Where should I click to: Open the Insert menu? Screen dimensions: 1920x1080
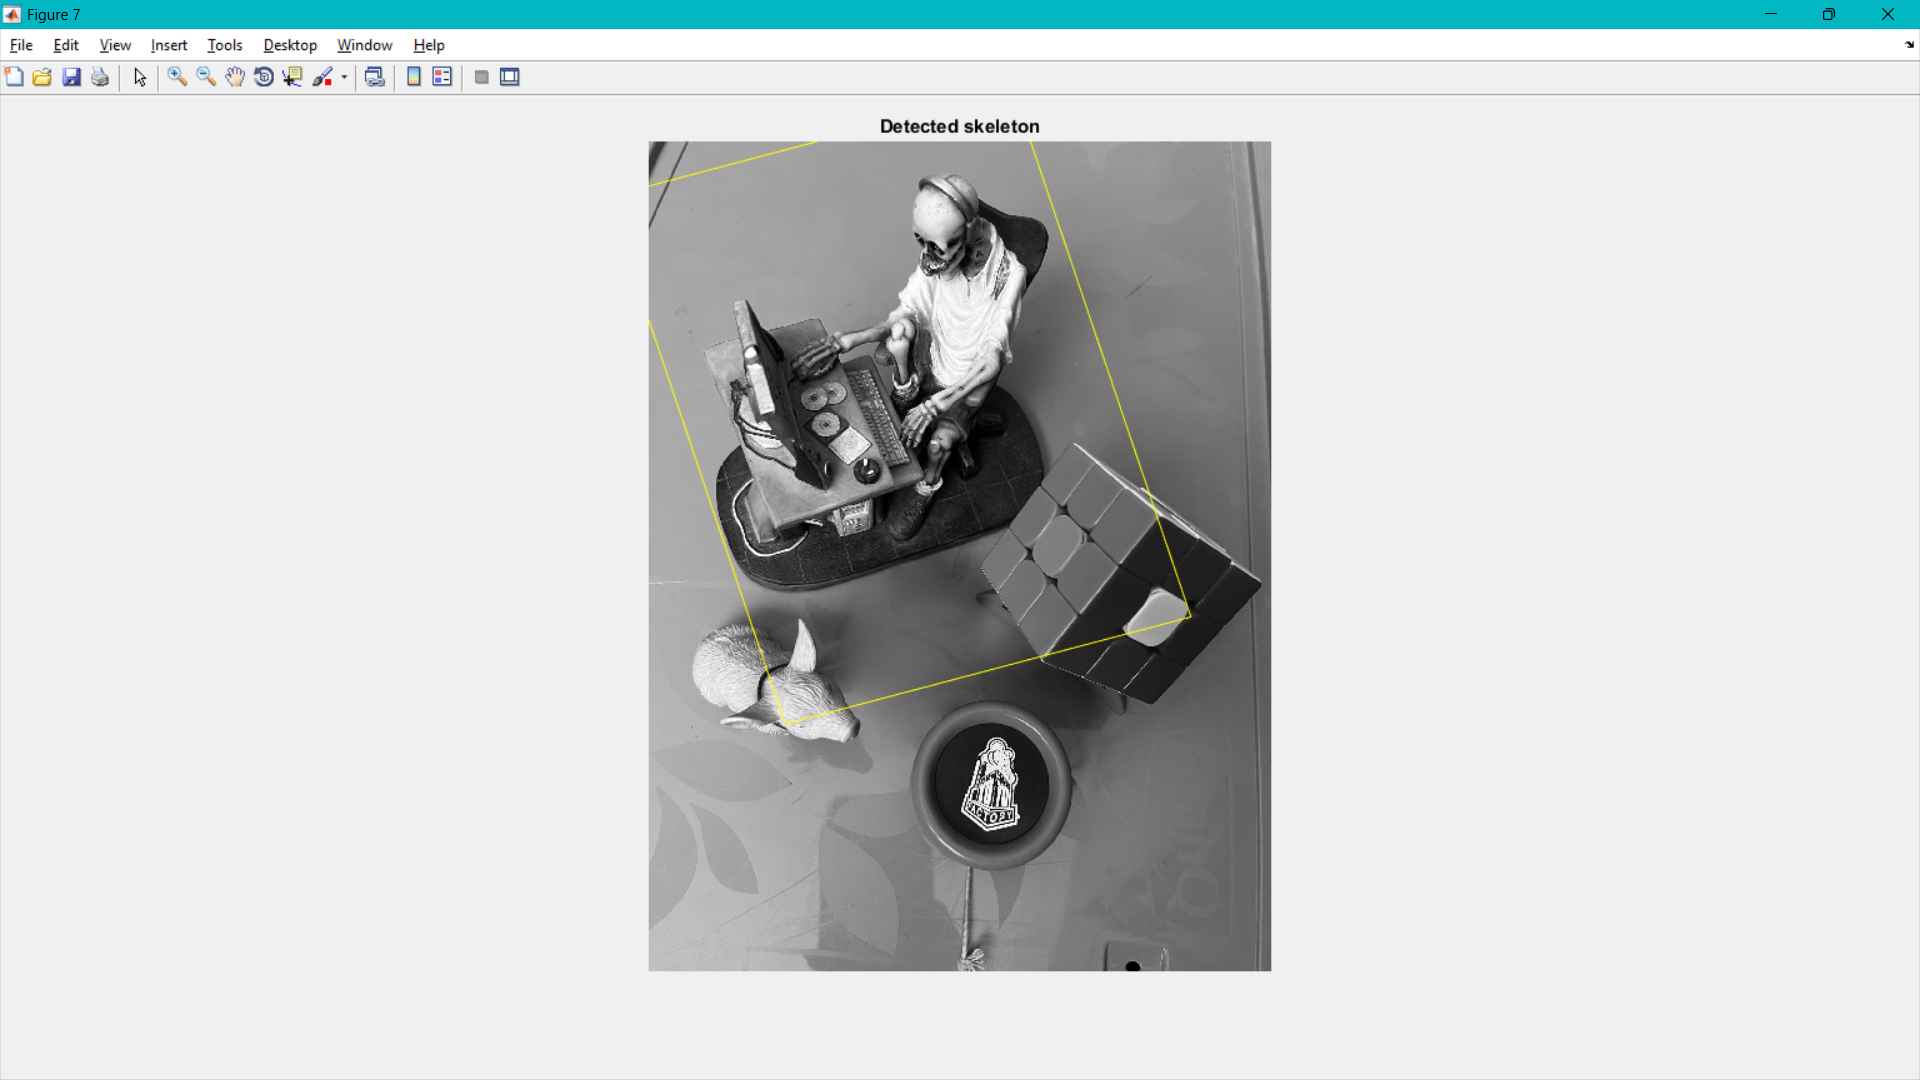pyautogui.click(x=169, y=45)
